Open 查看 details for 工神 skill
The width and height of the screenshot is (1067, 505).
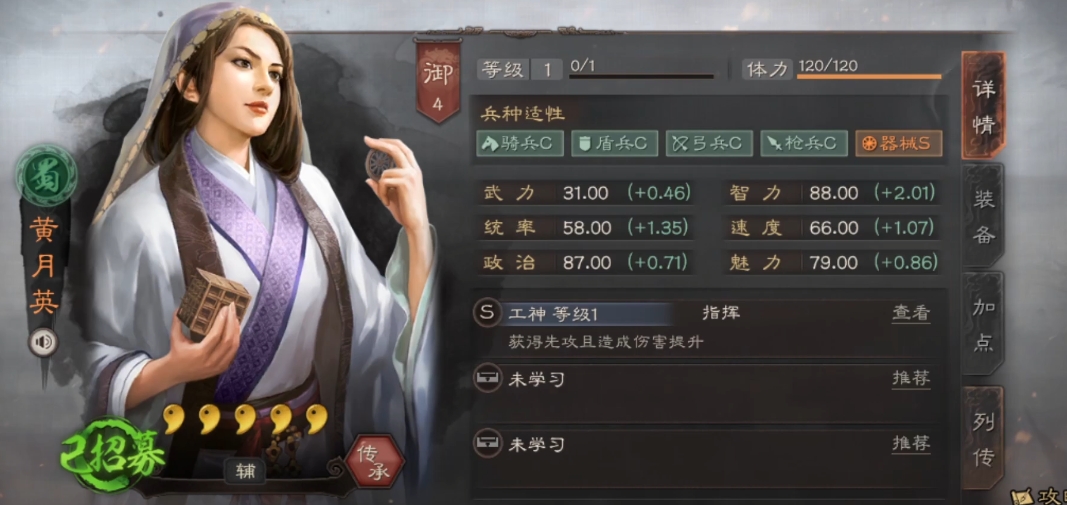tap(910, 313)
